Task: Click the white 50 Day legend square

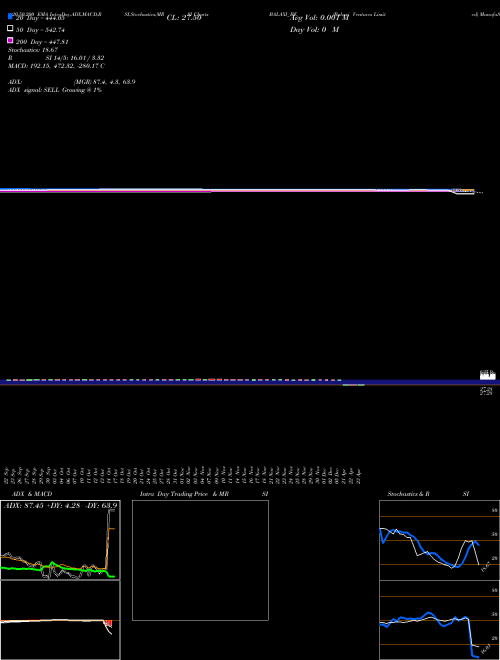Action: coord(11,29)
